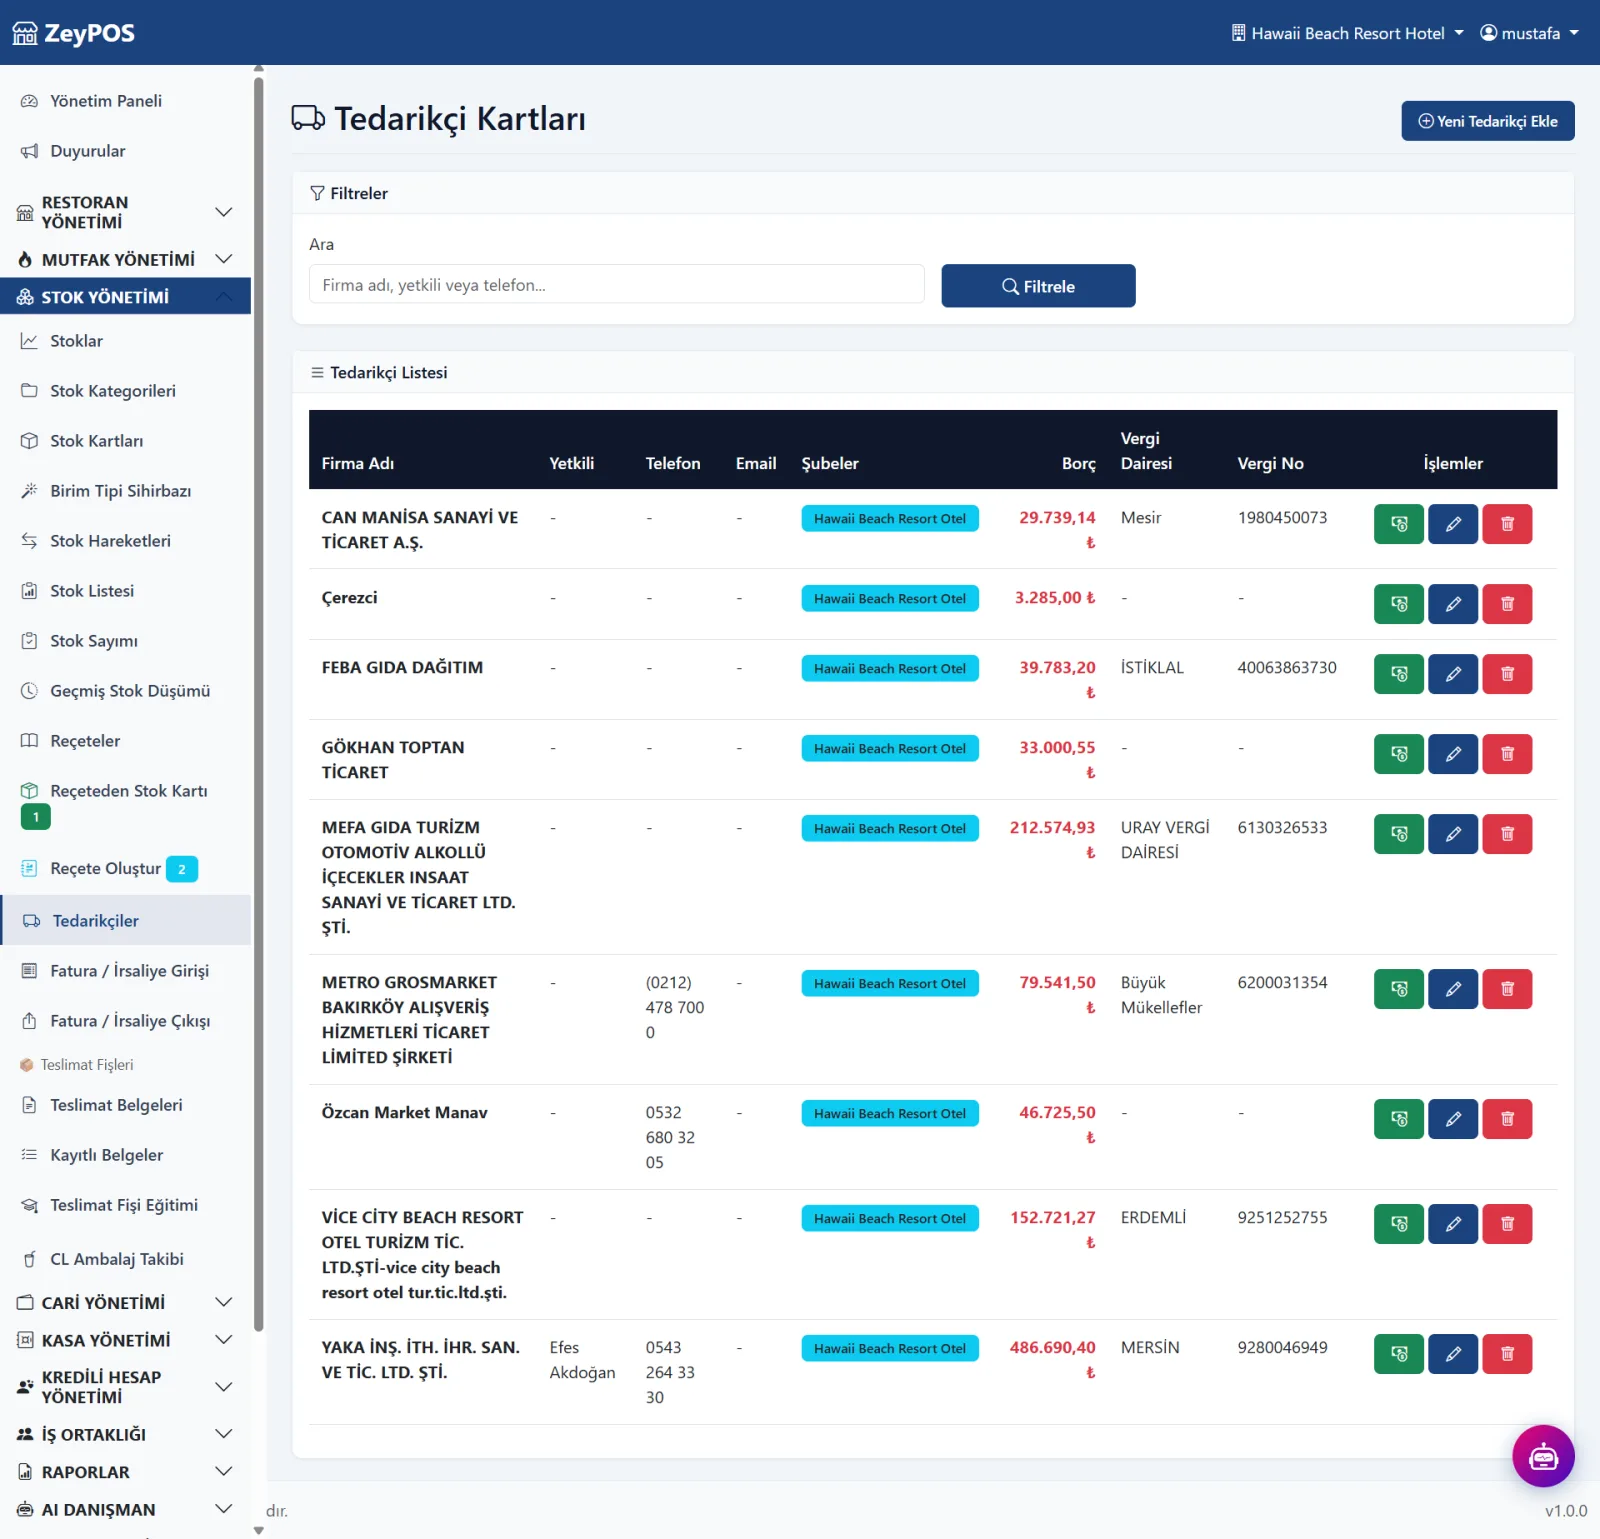Open the Hawaii Beach Resort Hotel dropdown
The height and width of the screenshot is (1539, 1600).
pos(1346,33)
